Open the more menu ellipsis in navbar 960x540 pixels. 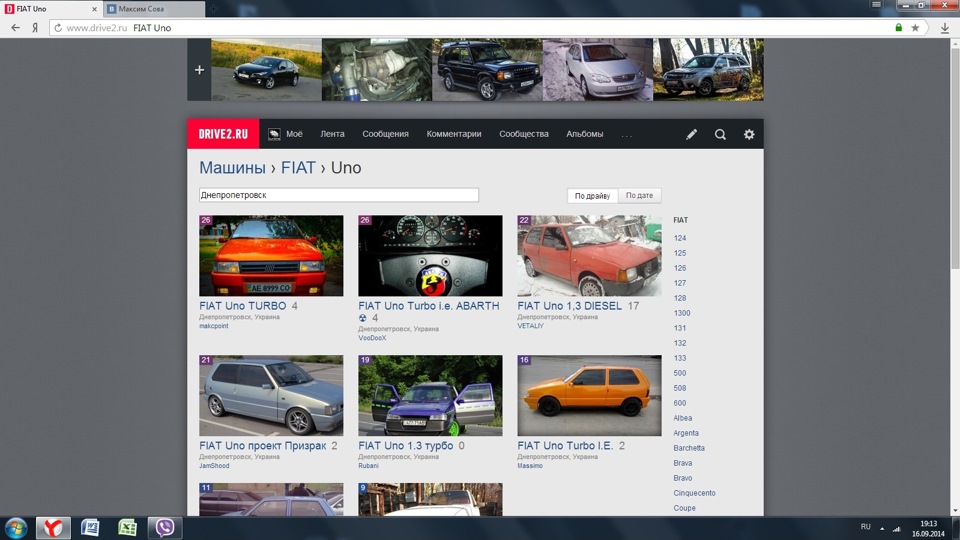[x=626, y=134]
